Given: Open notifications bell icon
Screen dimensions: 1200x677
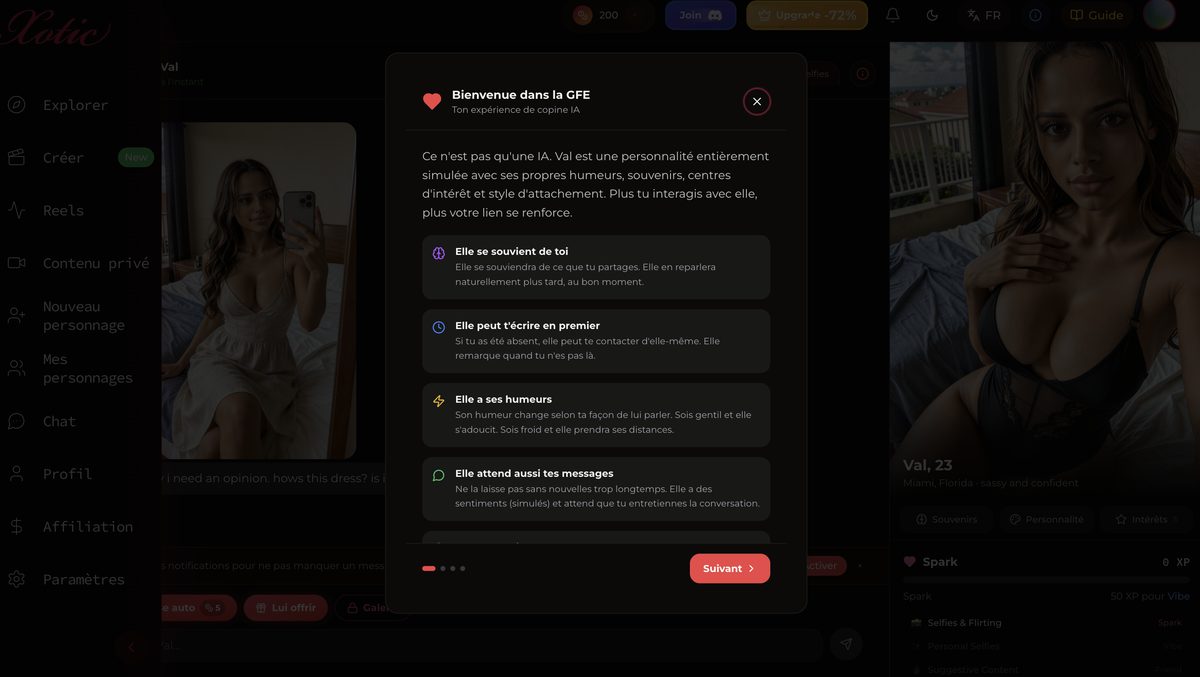Looking at the screenshot, I should pos(893,15).
